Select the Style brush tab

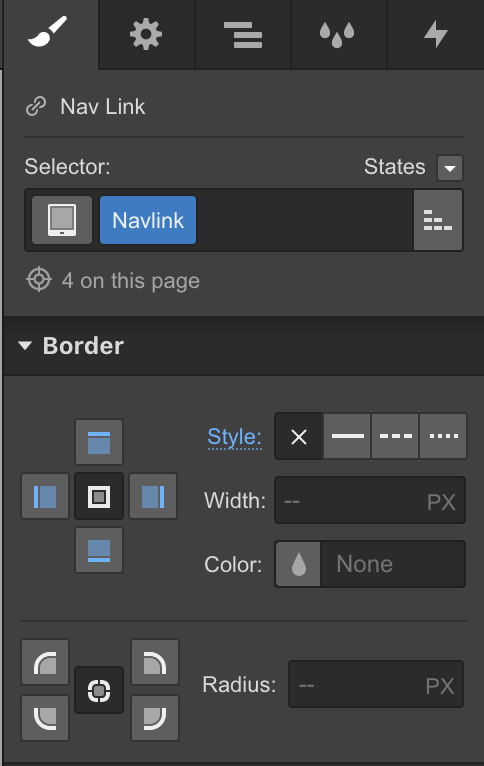tap(49, 33)
